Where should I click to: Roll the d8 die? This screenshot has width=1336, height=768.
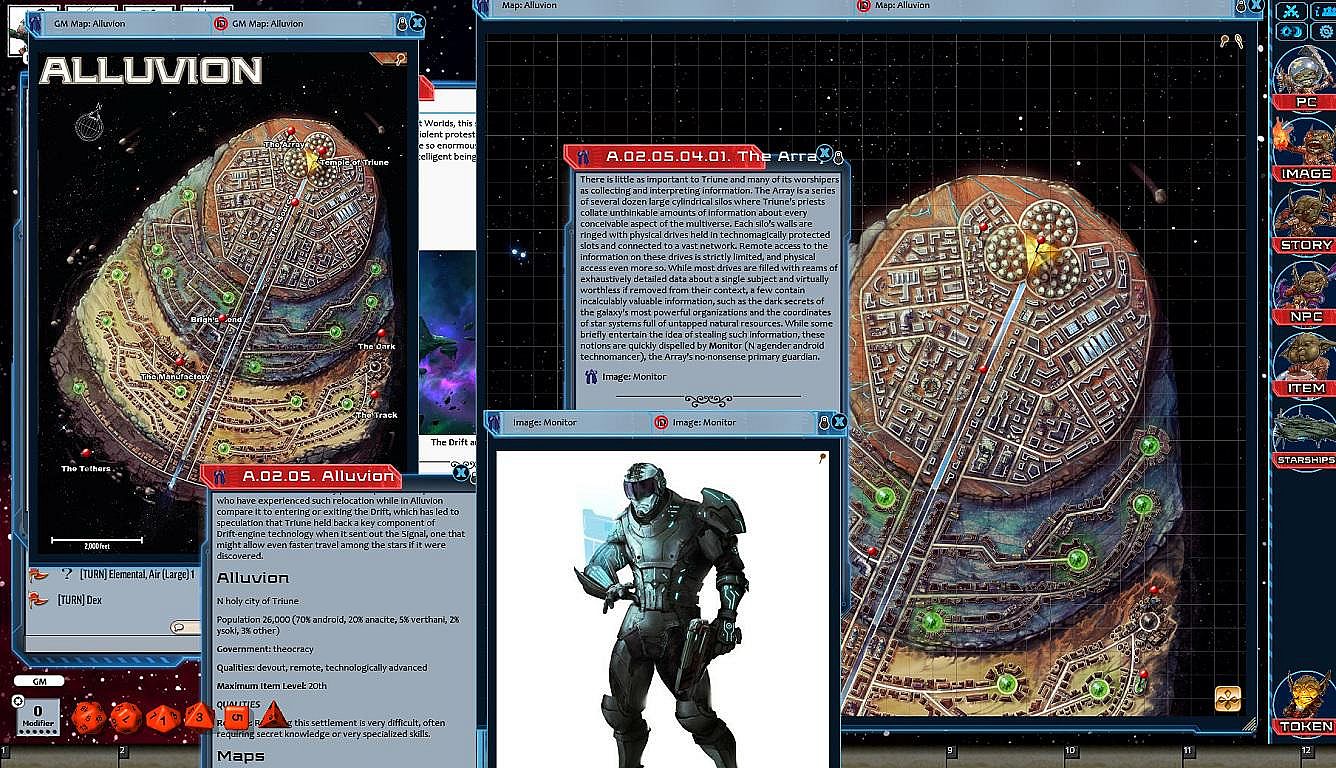pyautogui.click(x=198, y=716)
